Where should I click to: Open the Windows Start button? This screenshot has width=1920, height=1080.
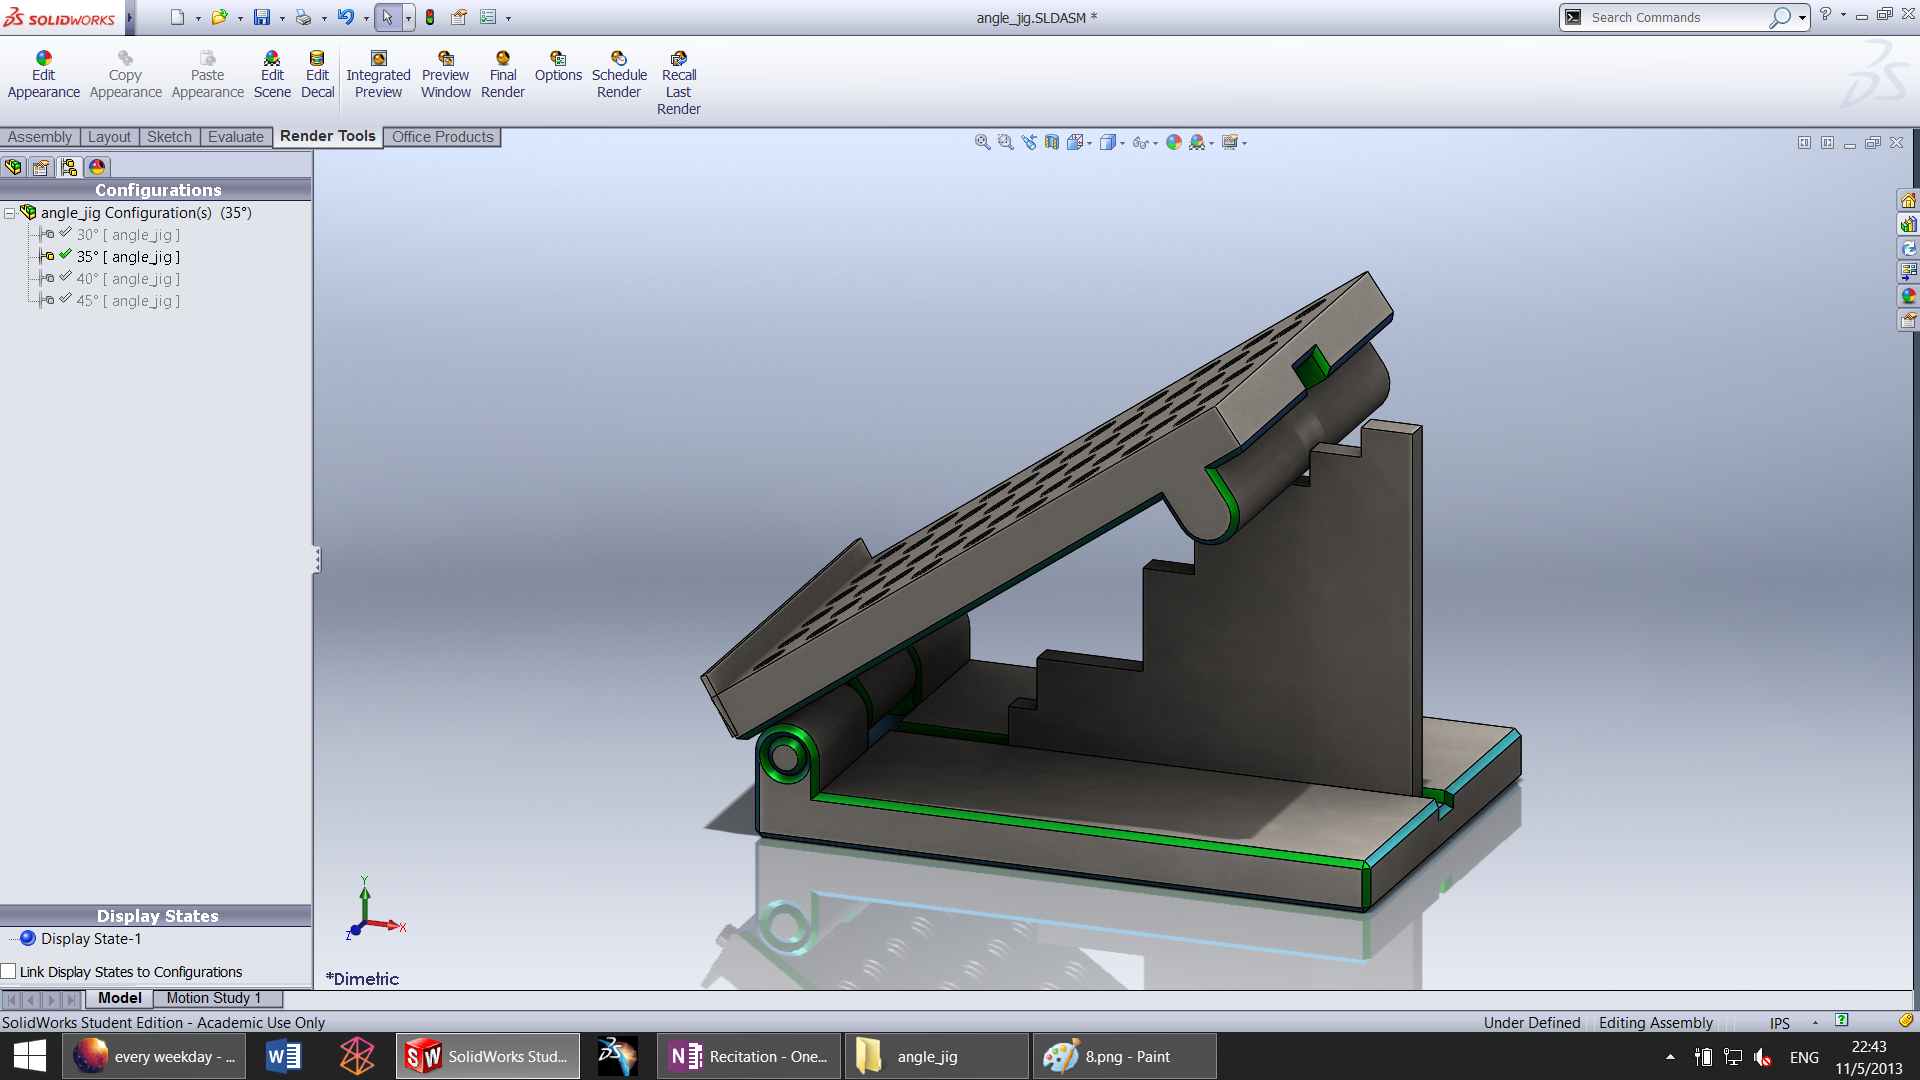[x=30, y=1056]
